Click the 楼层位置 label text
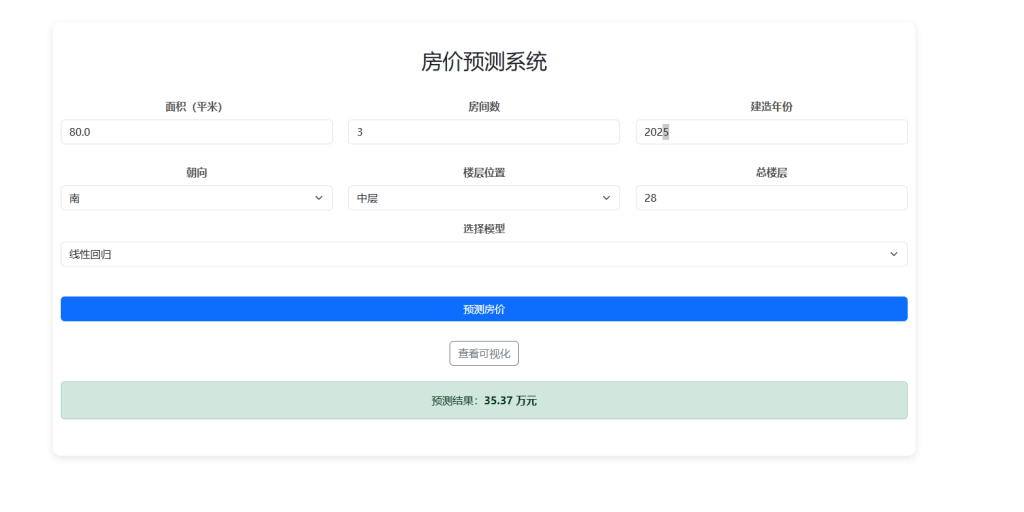The image size is (1024, 512). [x=484, y=173]
